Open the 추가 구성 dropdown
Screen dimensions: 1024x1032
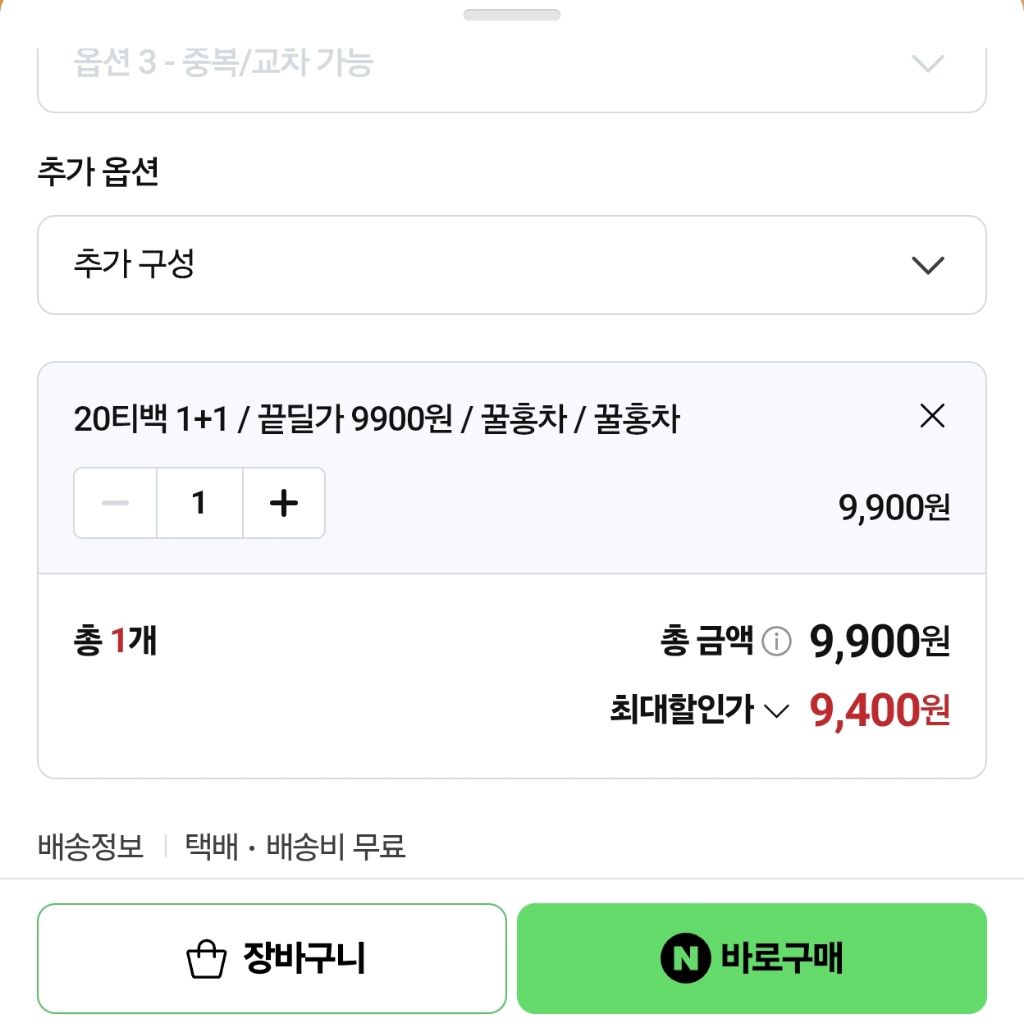[x=511, y=265]
